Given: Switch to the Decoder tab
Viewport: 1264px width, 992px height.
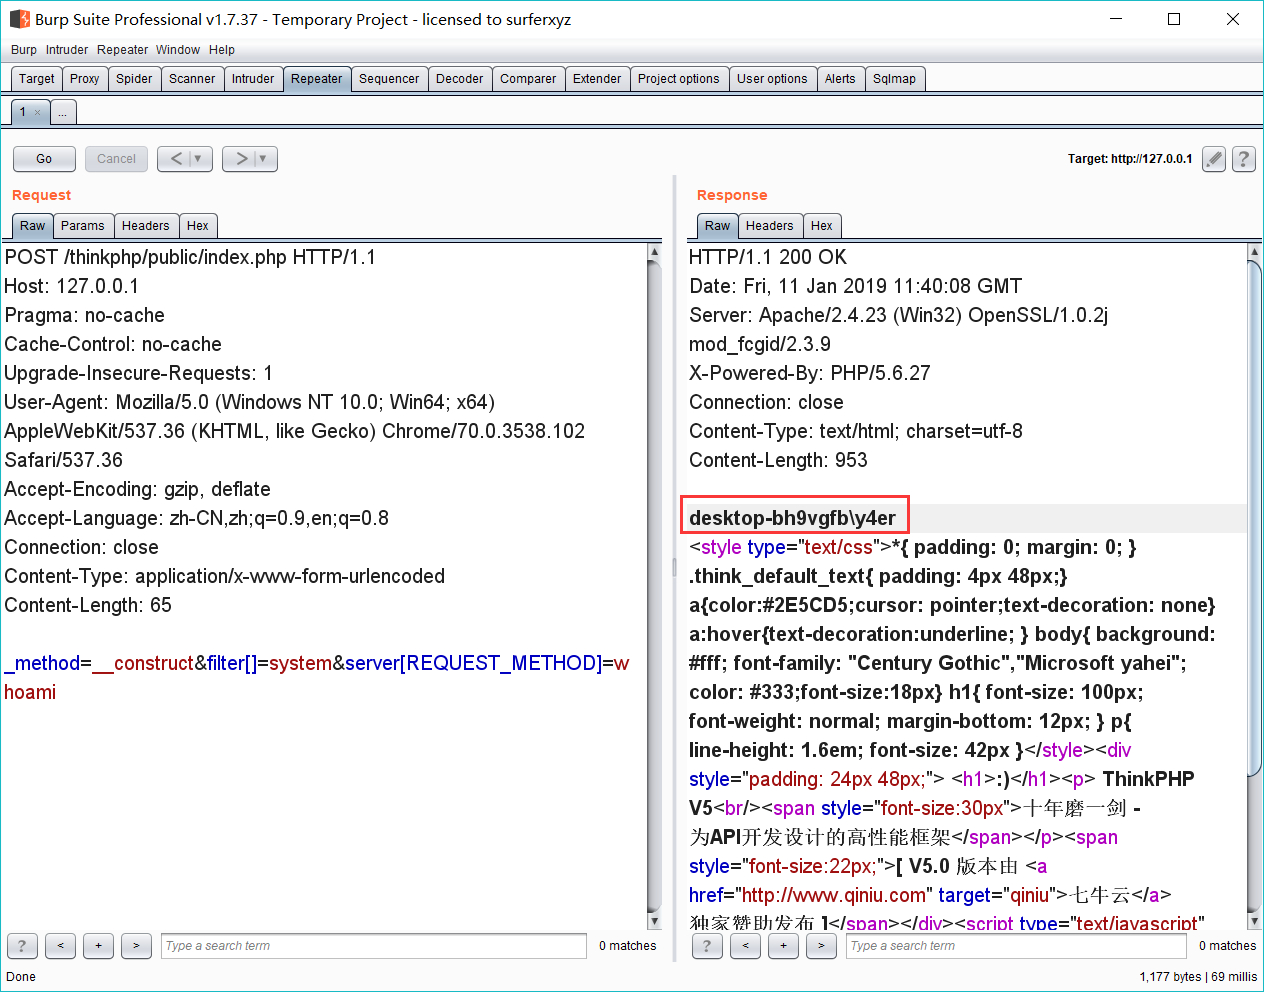Looking at the screenshot, I should tap(460, 79).
